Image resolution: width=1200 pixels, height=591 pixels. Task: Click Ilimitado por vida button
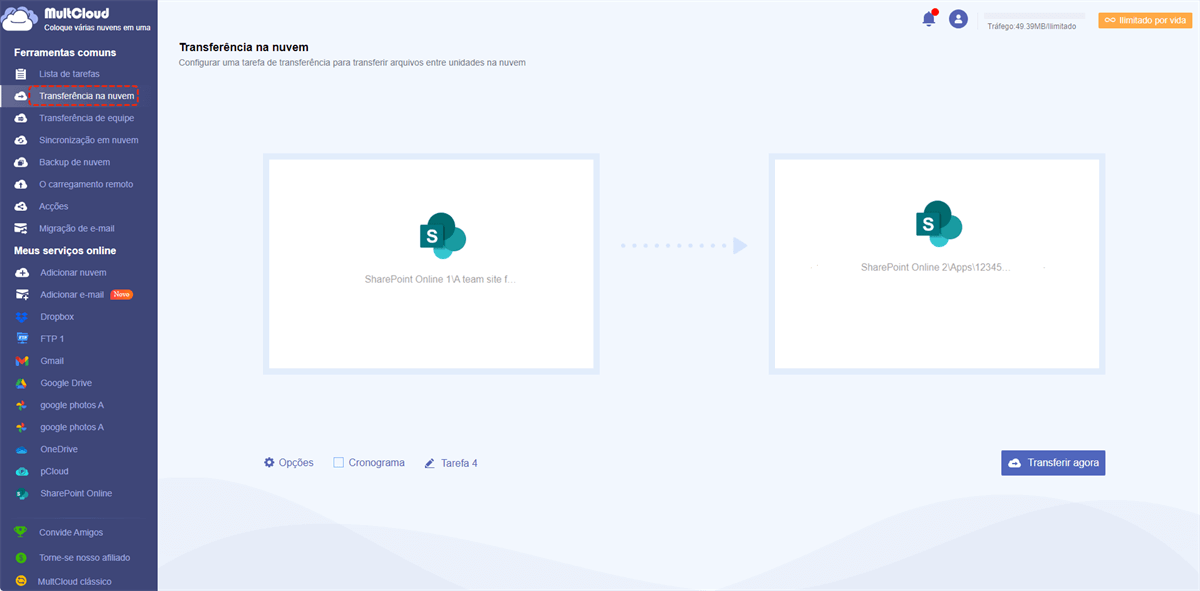(1145, 20)
